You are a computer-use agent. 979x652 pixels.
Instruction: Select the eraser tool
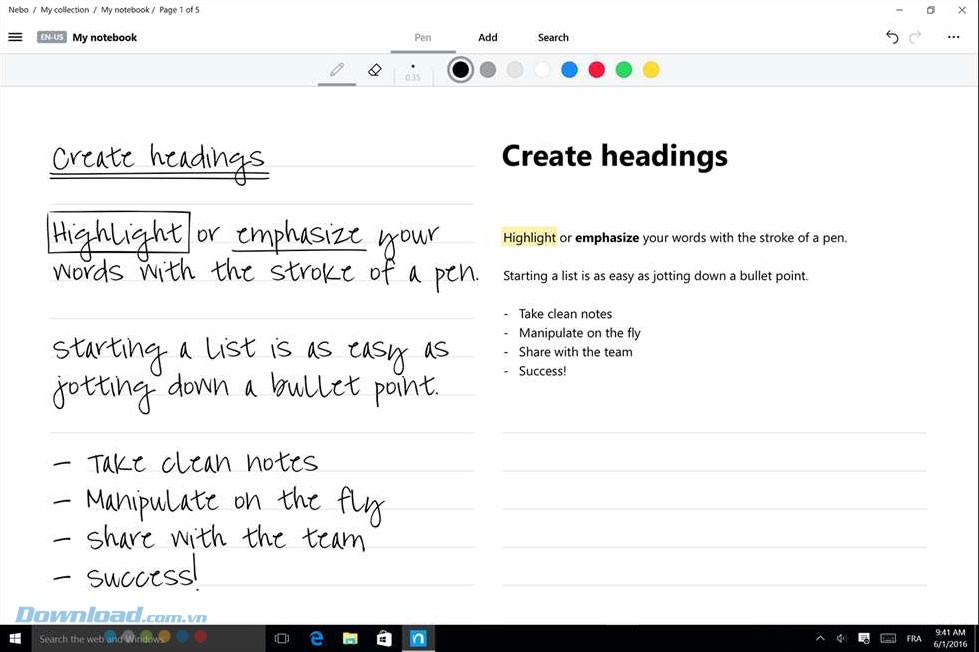(x=375, y=70)
